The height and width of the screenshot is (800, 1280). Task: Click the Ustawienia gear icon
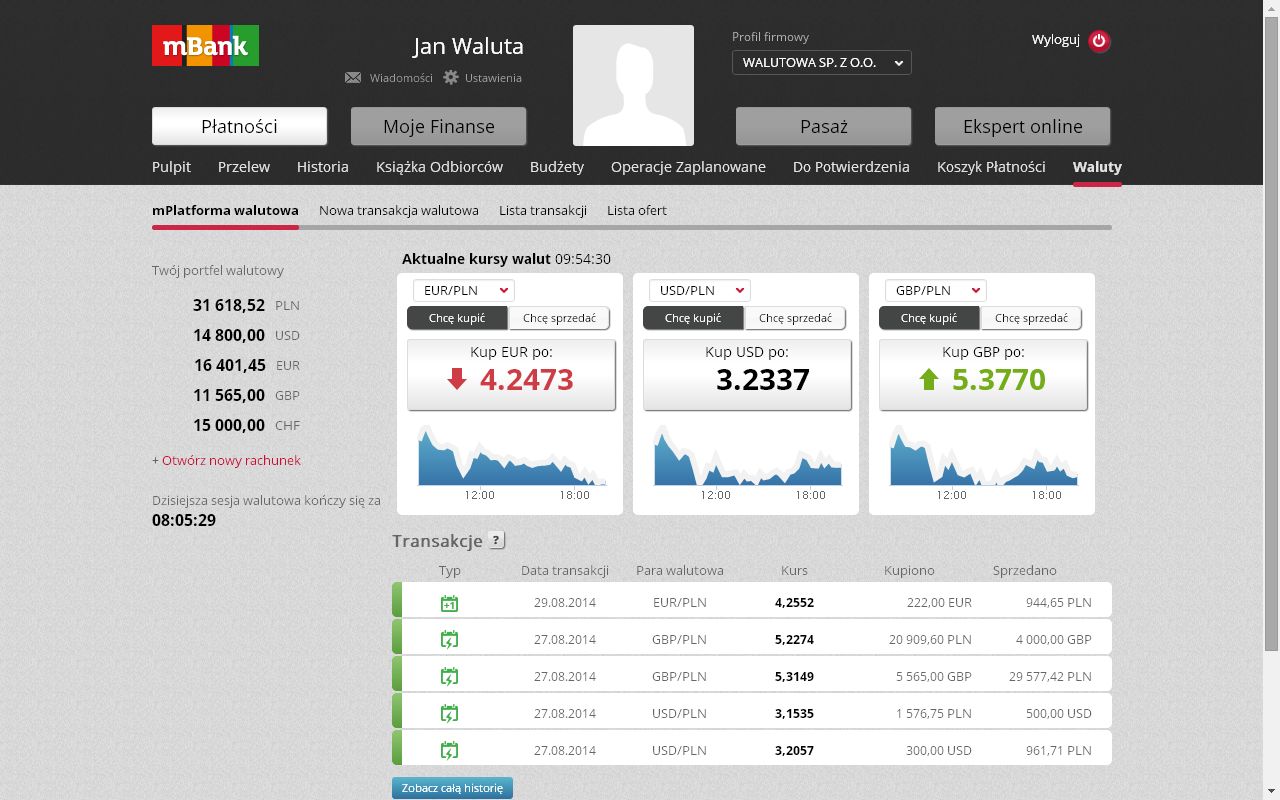451,77
